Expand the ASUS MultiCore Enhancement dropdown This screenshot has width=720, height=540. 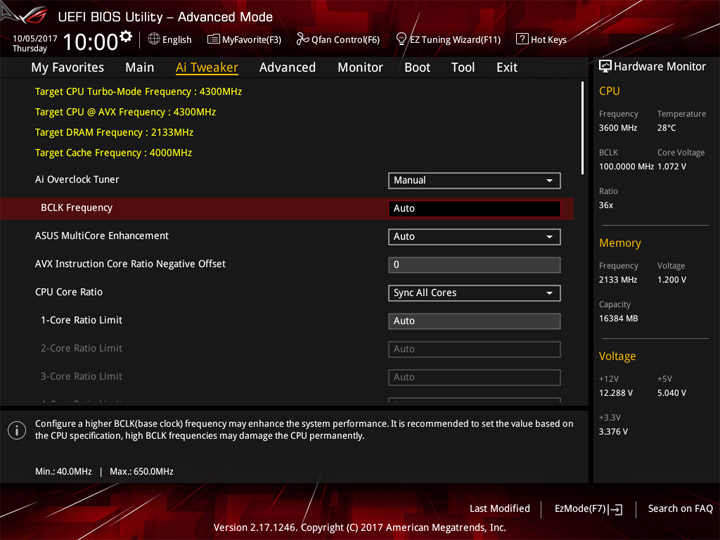click(474, 236)
